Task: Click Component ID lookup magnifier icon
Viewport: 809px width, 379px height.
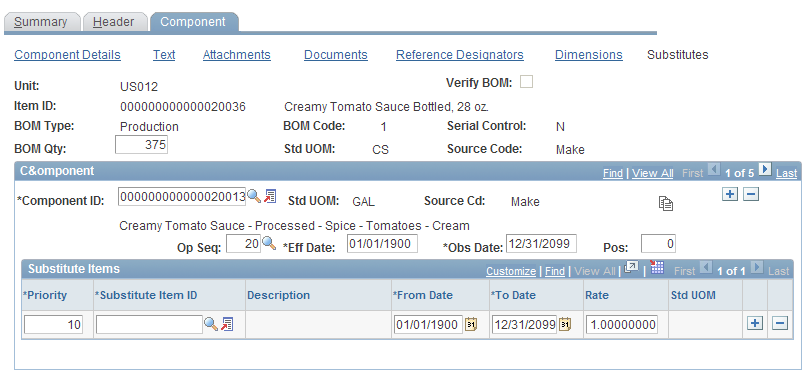Action: [x=254, y=196]
